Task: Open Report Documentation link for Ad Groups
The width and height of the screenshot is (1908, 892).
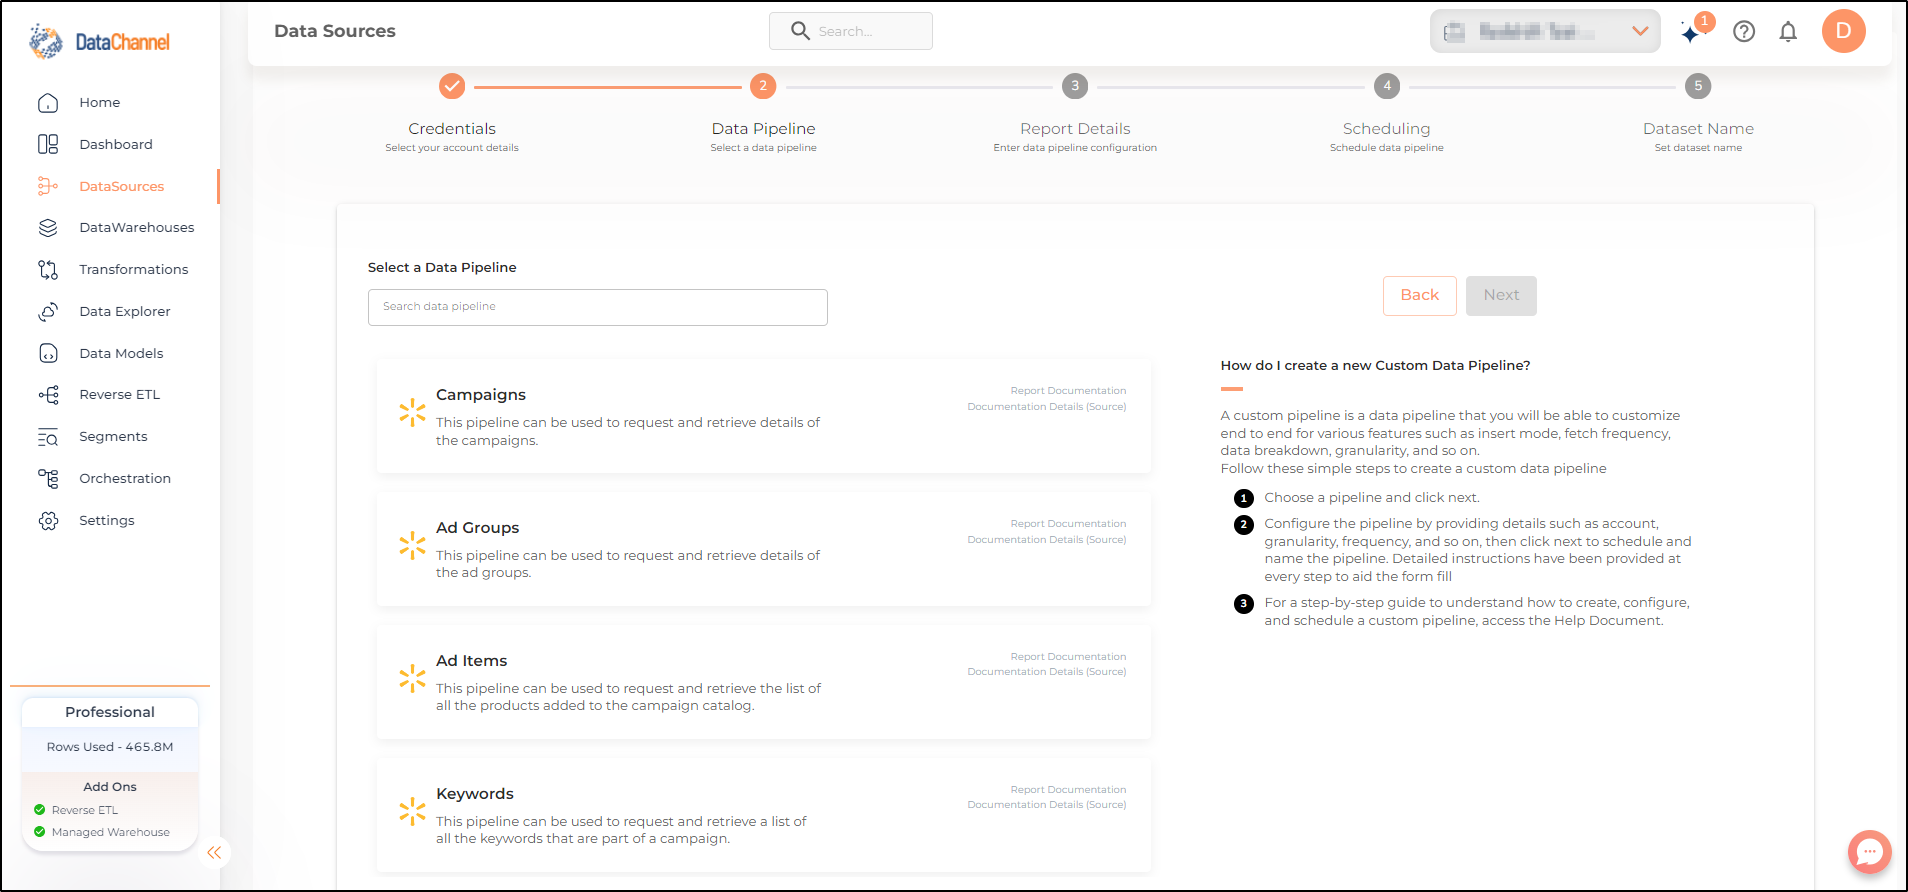Action: pos(1067,523)
